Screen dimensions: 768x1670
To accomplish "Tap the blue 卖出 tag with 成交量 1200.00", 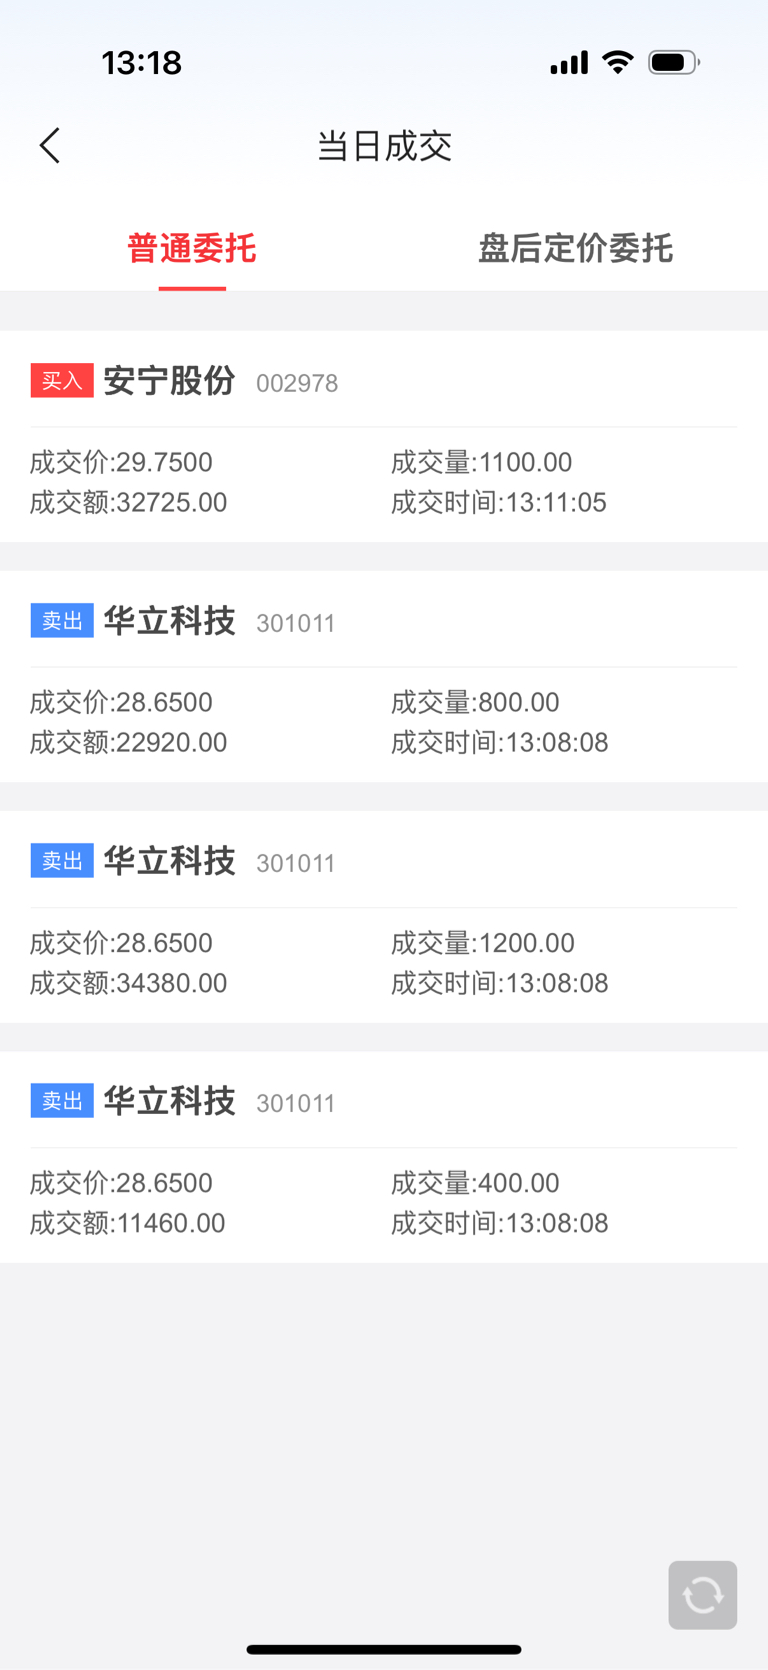I will (62, 860).
